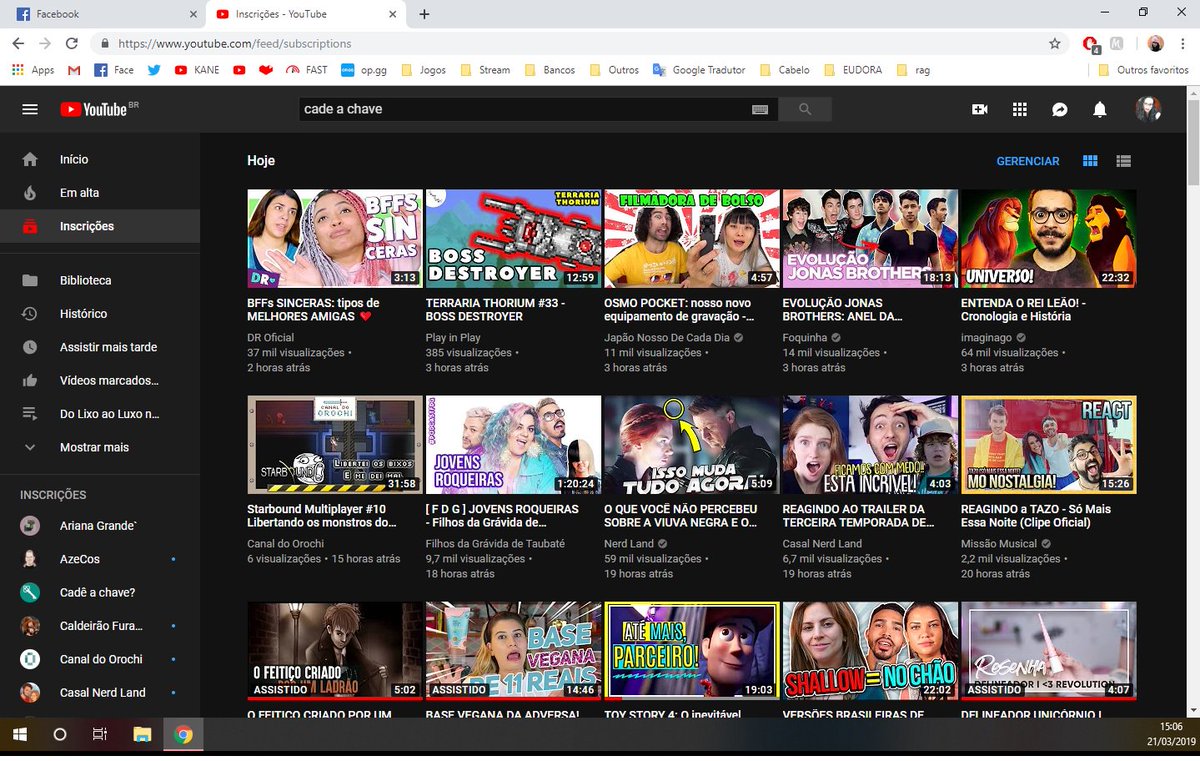The width and height of the screenshot is (1200, 761).
Task: Reload the page
Action: 71,44
